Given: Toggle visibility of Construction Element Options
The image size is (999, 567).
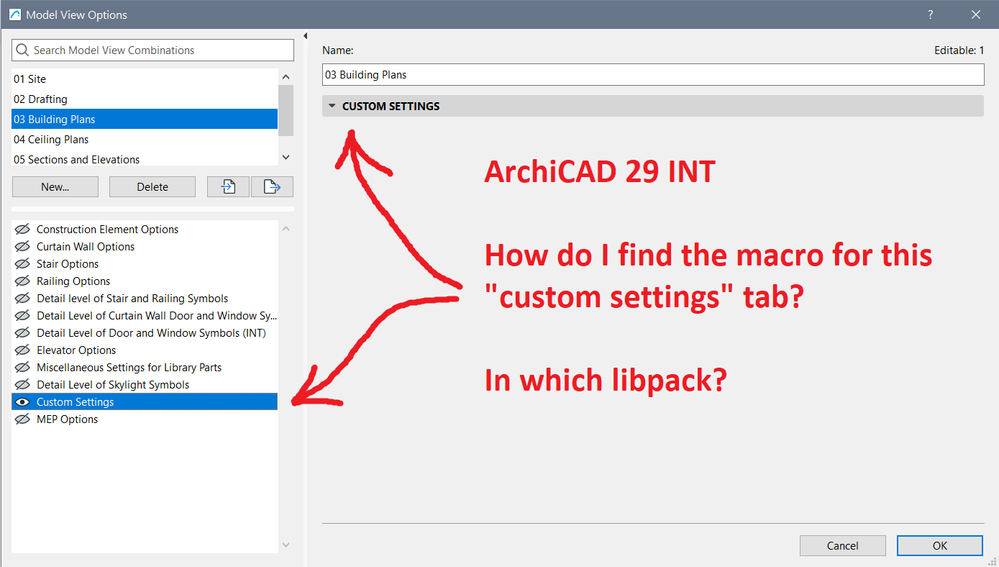Looking at the screenshot, I should 22,229.
